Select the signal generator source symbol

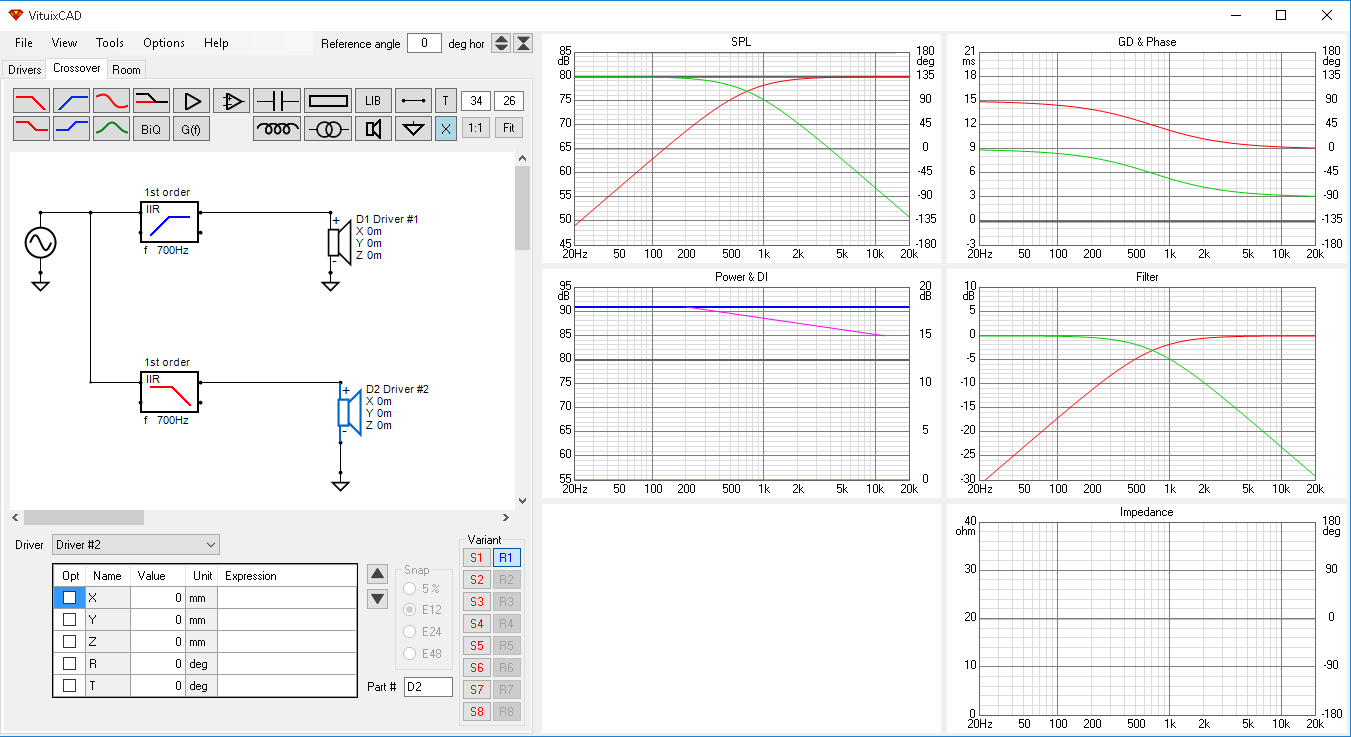tap(40, 243)
